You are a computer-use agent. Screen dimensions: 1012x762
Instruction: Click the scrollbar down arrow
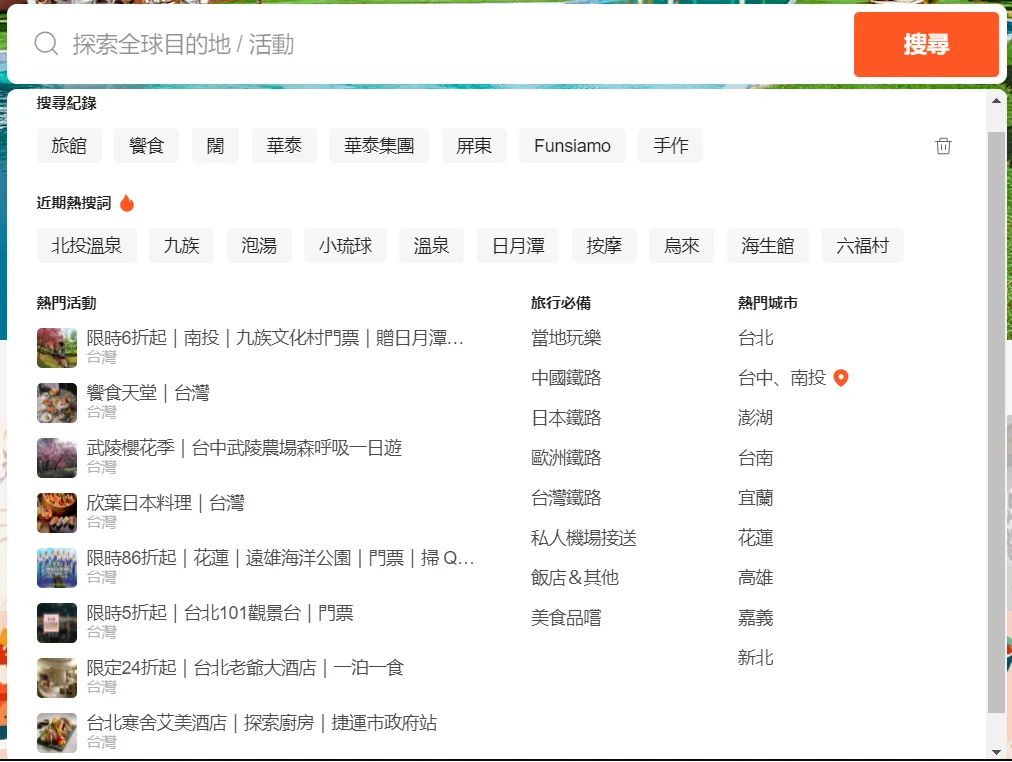click(996, 752)
